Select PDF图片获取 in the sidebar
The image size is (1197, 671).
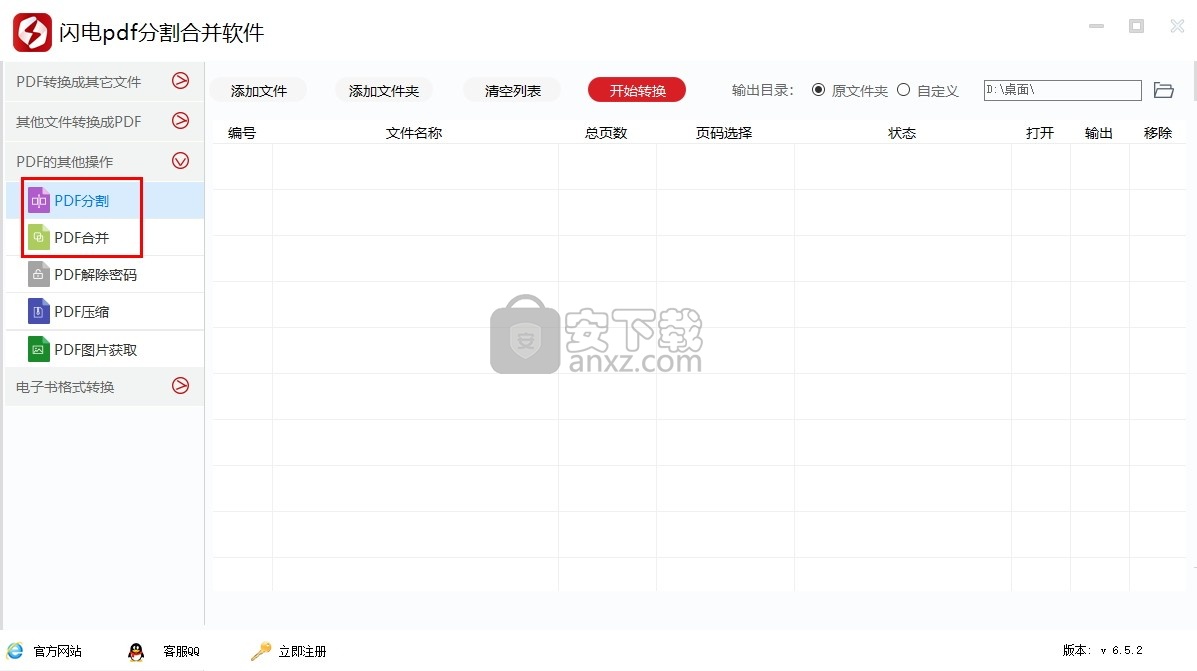pyautogui.click(x=105, y=349)
